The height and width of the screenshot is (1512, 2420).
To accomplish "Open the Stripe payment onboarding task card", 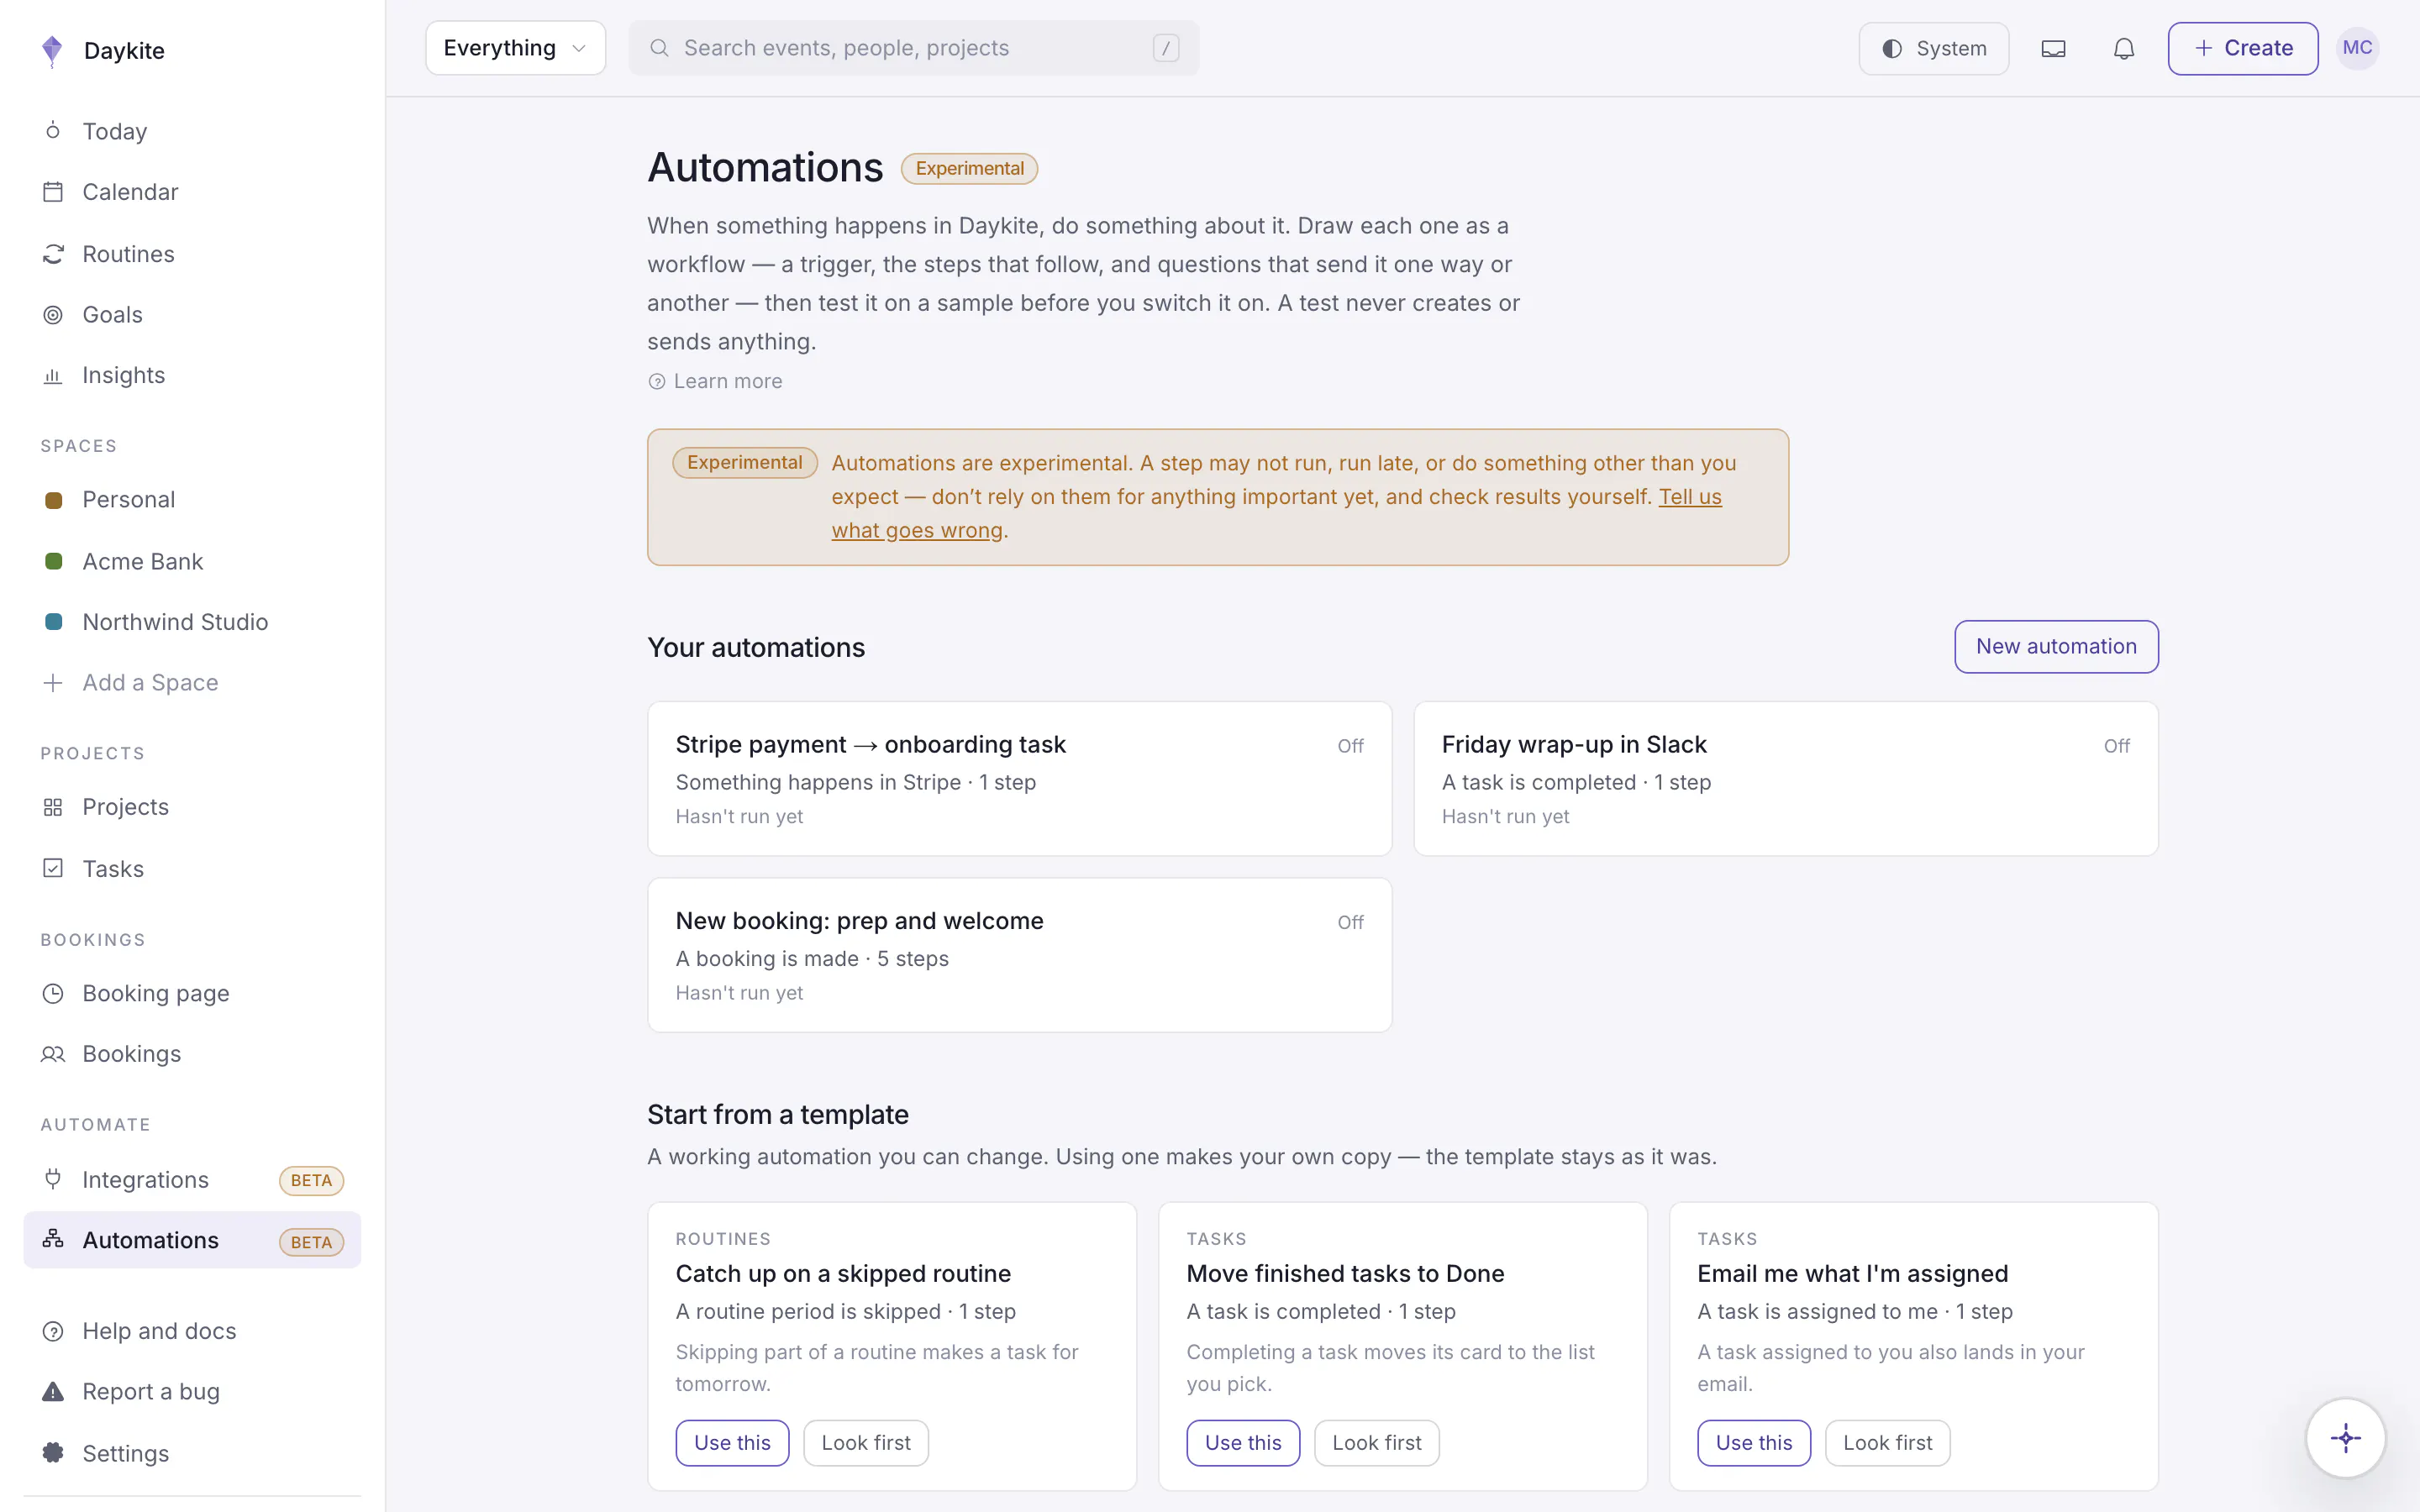I will tap(1019, 779).
